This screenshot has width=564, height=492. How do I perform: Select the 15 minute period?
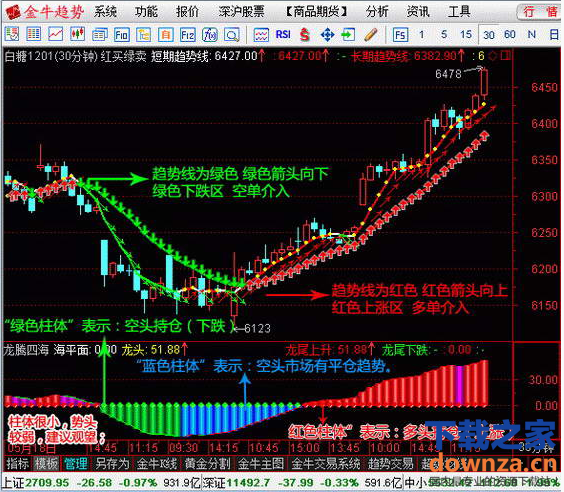[x=465, y=35]
